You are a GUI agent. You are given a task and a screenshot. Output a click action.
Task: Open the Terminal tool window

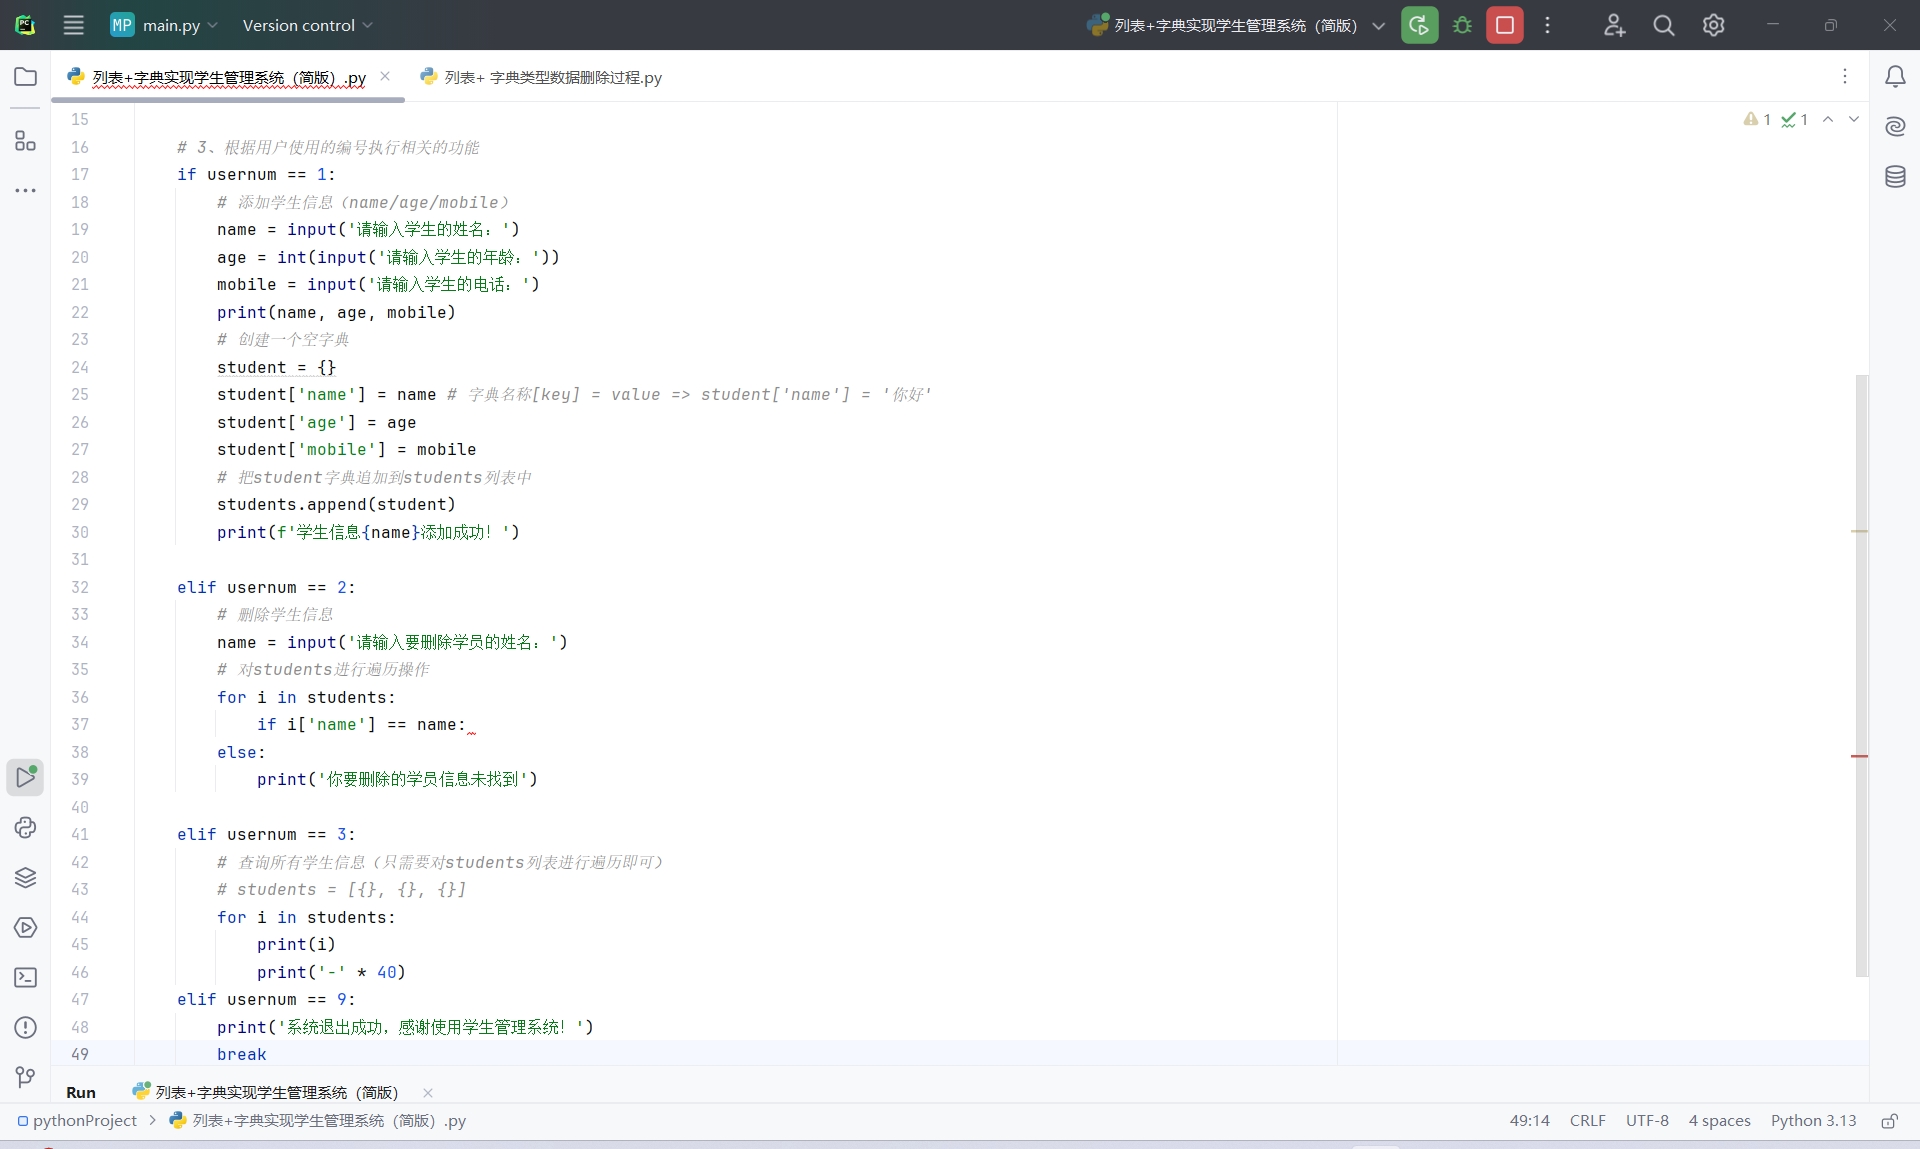tap(25, 978)
